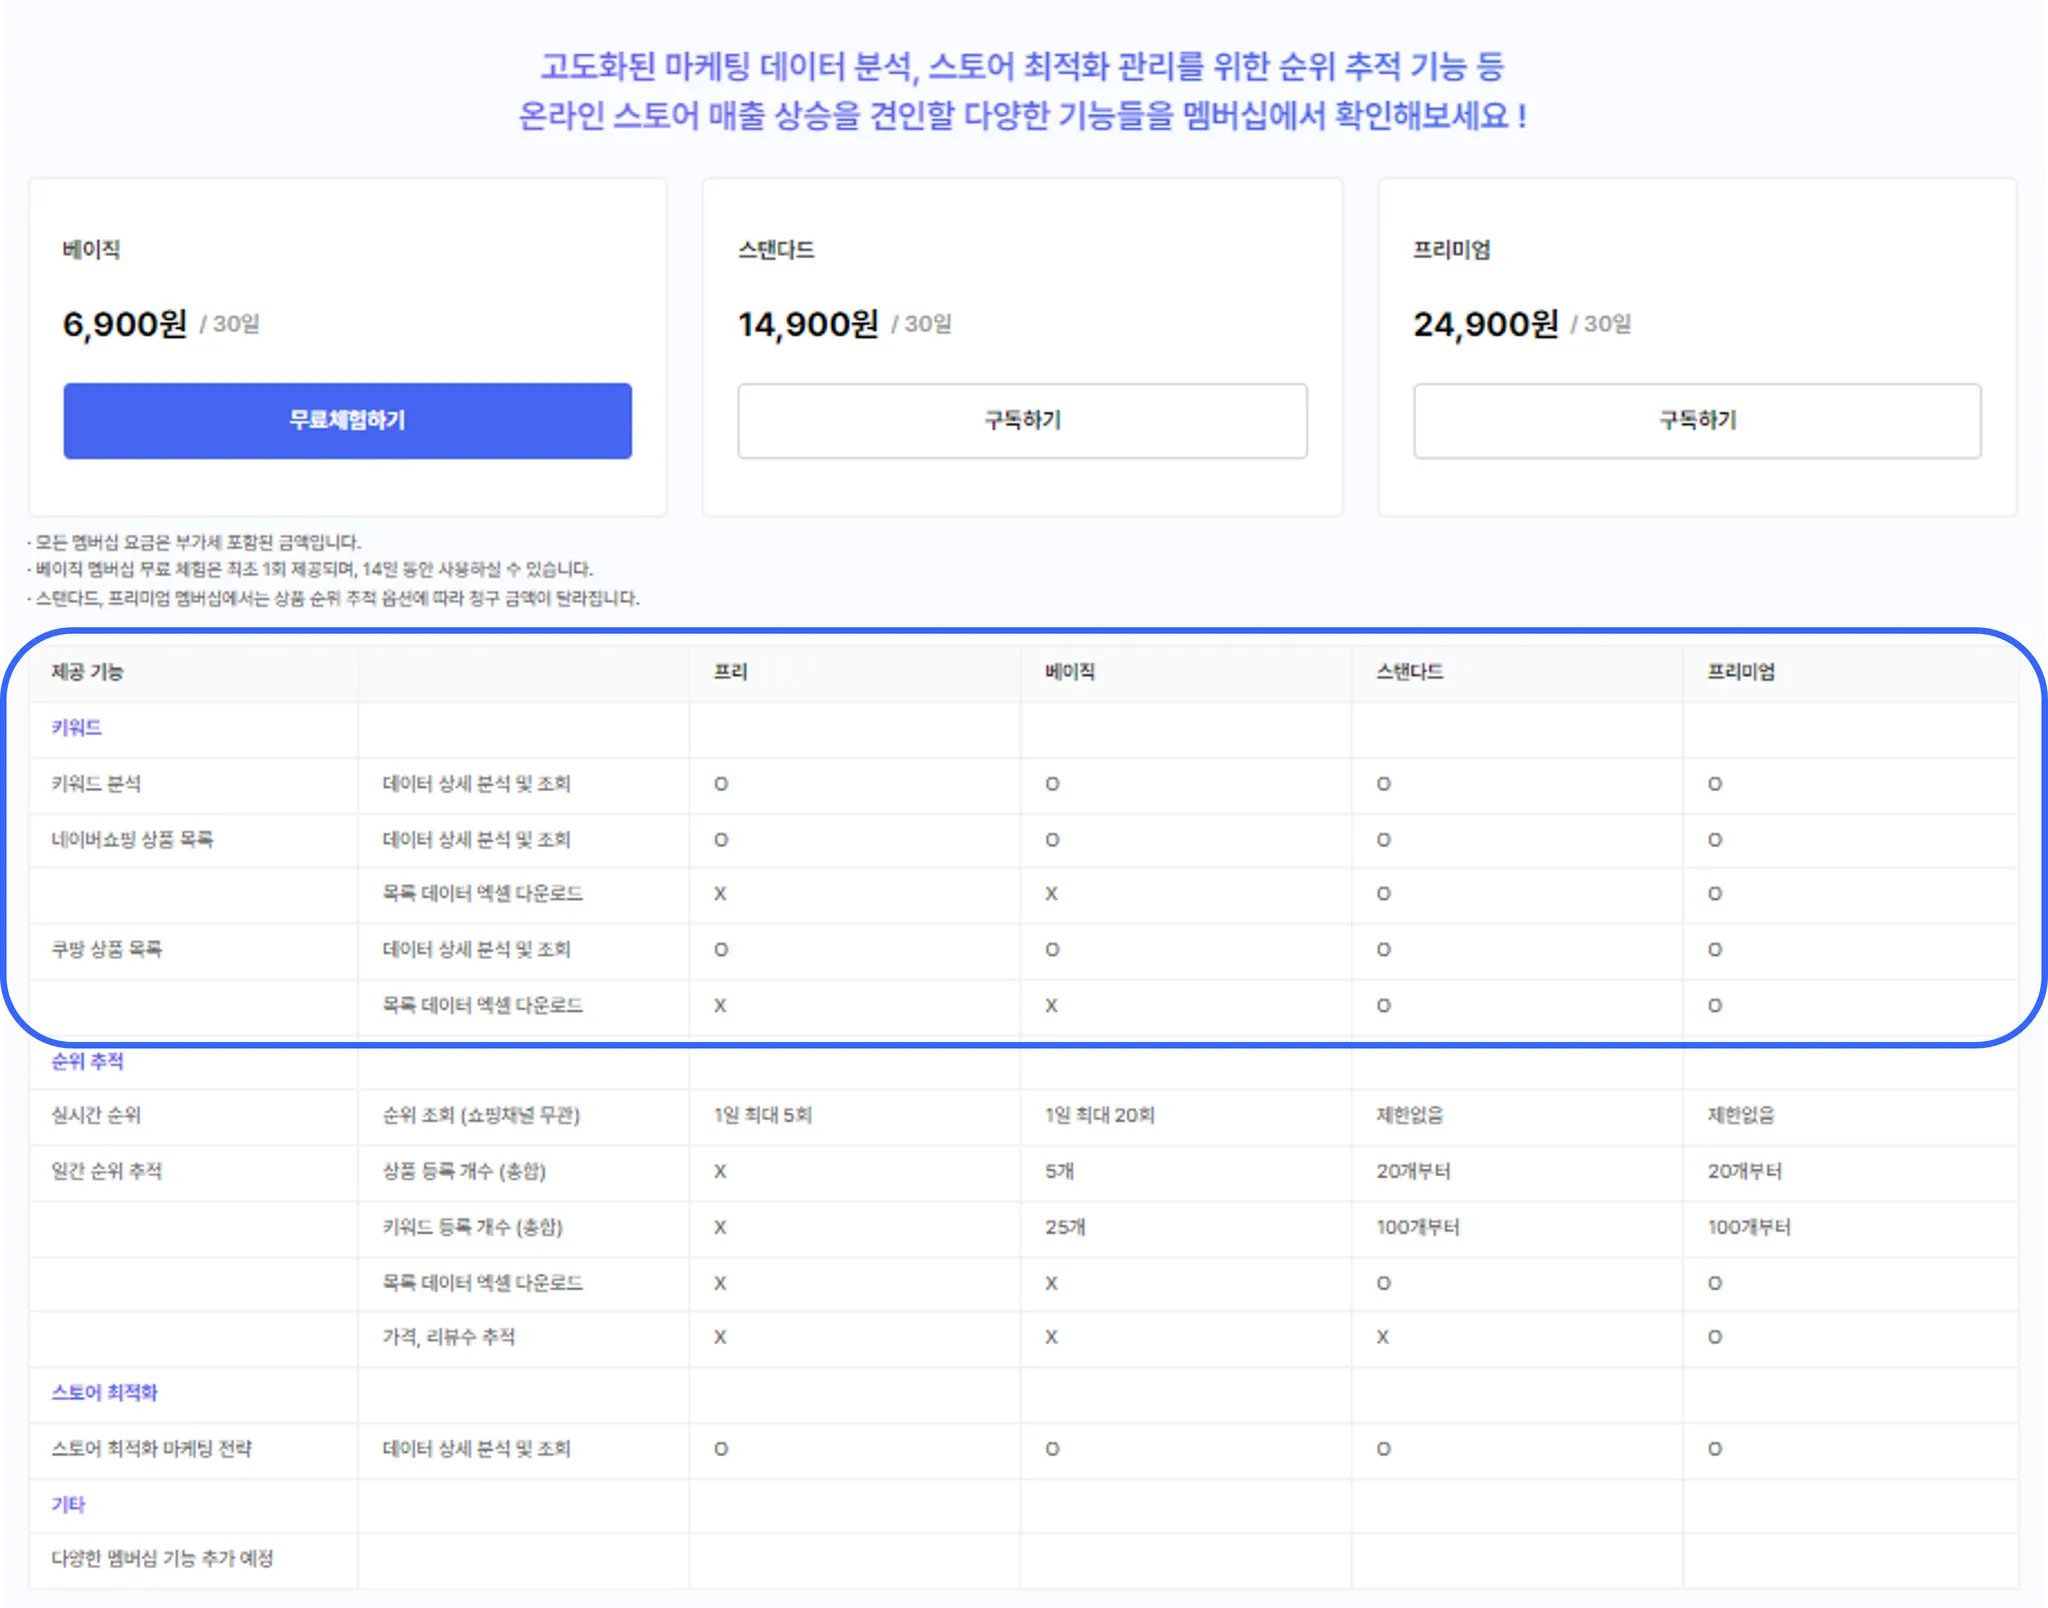The width and height of the screenshot is (2048, 1608).
Task: Click the 순위 추적 section heading
Action: point(88,1061)
